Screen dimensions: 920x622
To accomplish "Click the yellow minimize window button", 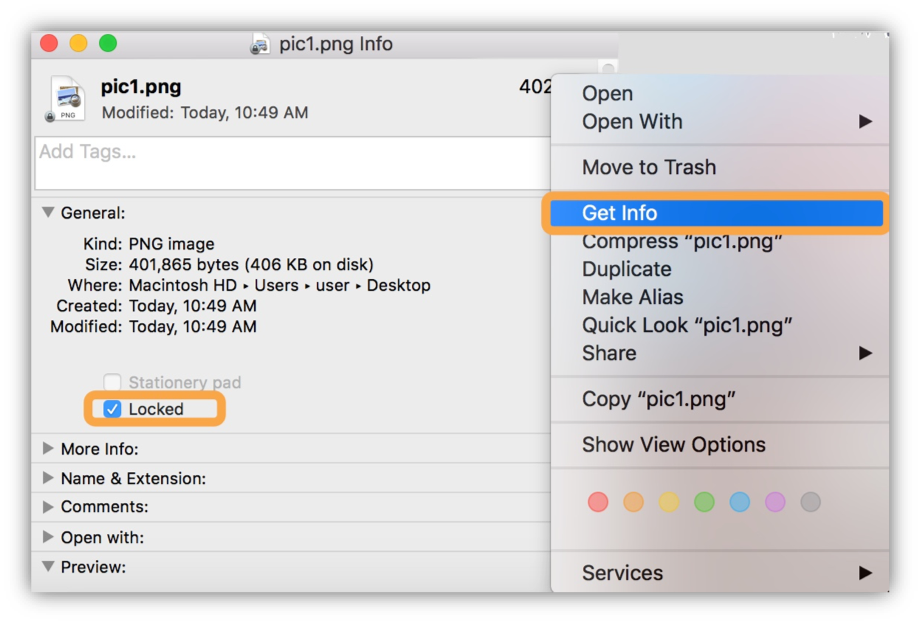I will click(x=78, y=44).
